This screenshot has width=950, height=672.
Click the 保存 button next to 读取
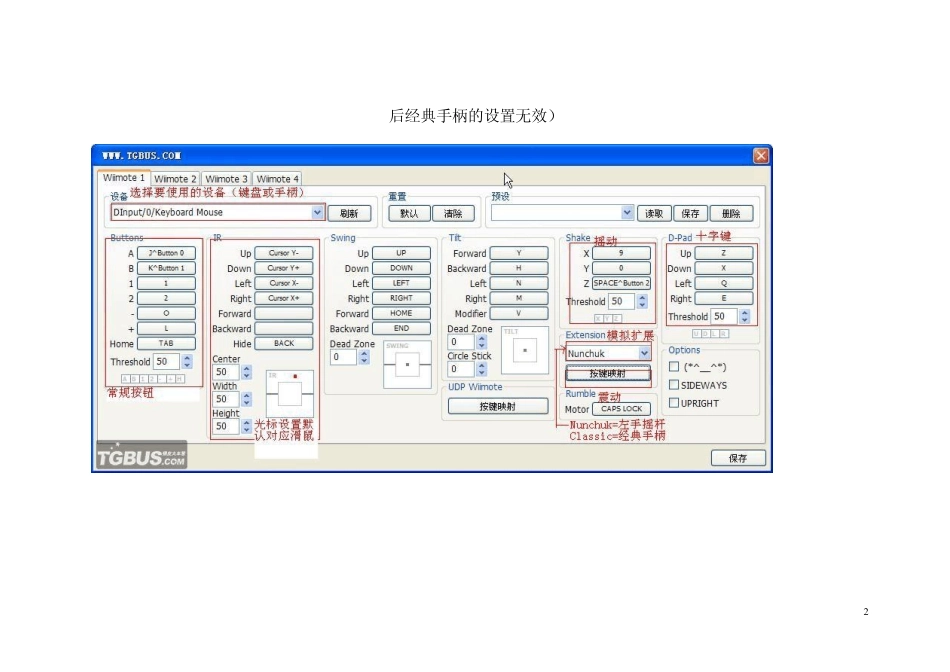690,213
